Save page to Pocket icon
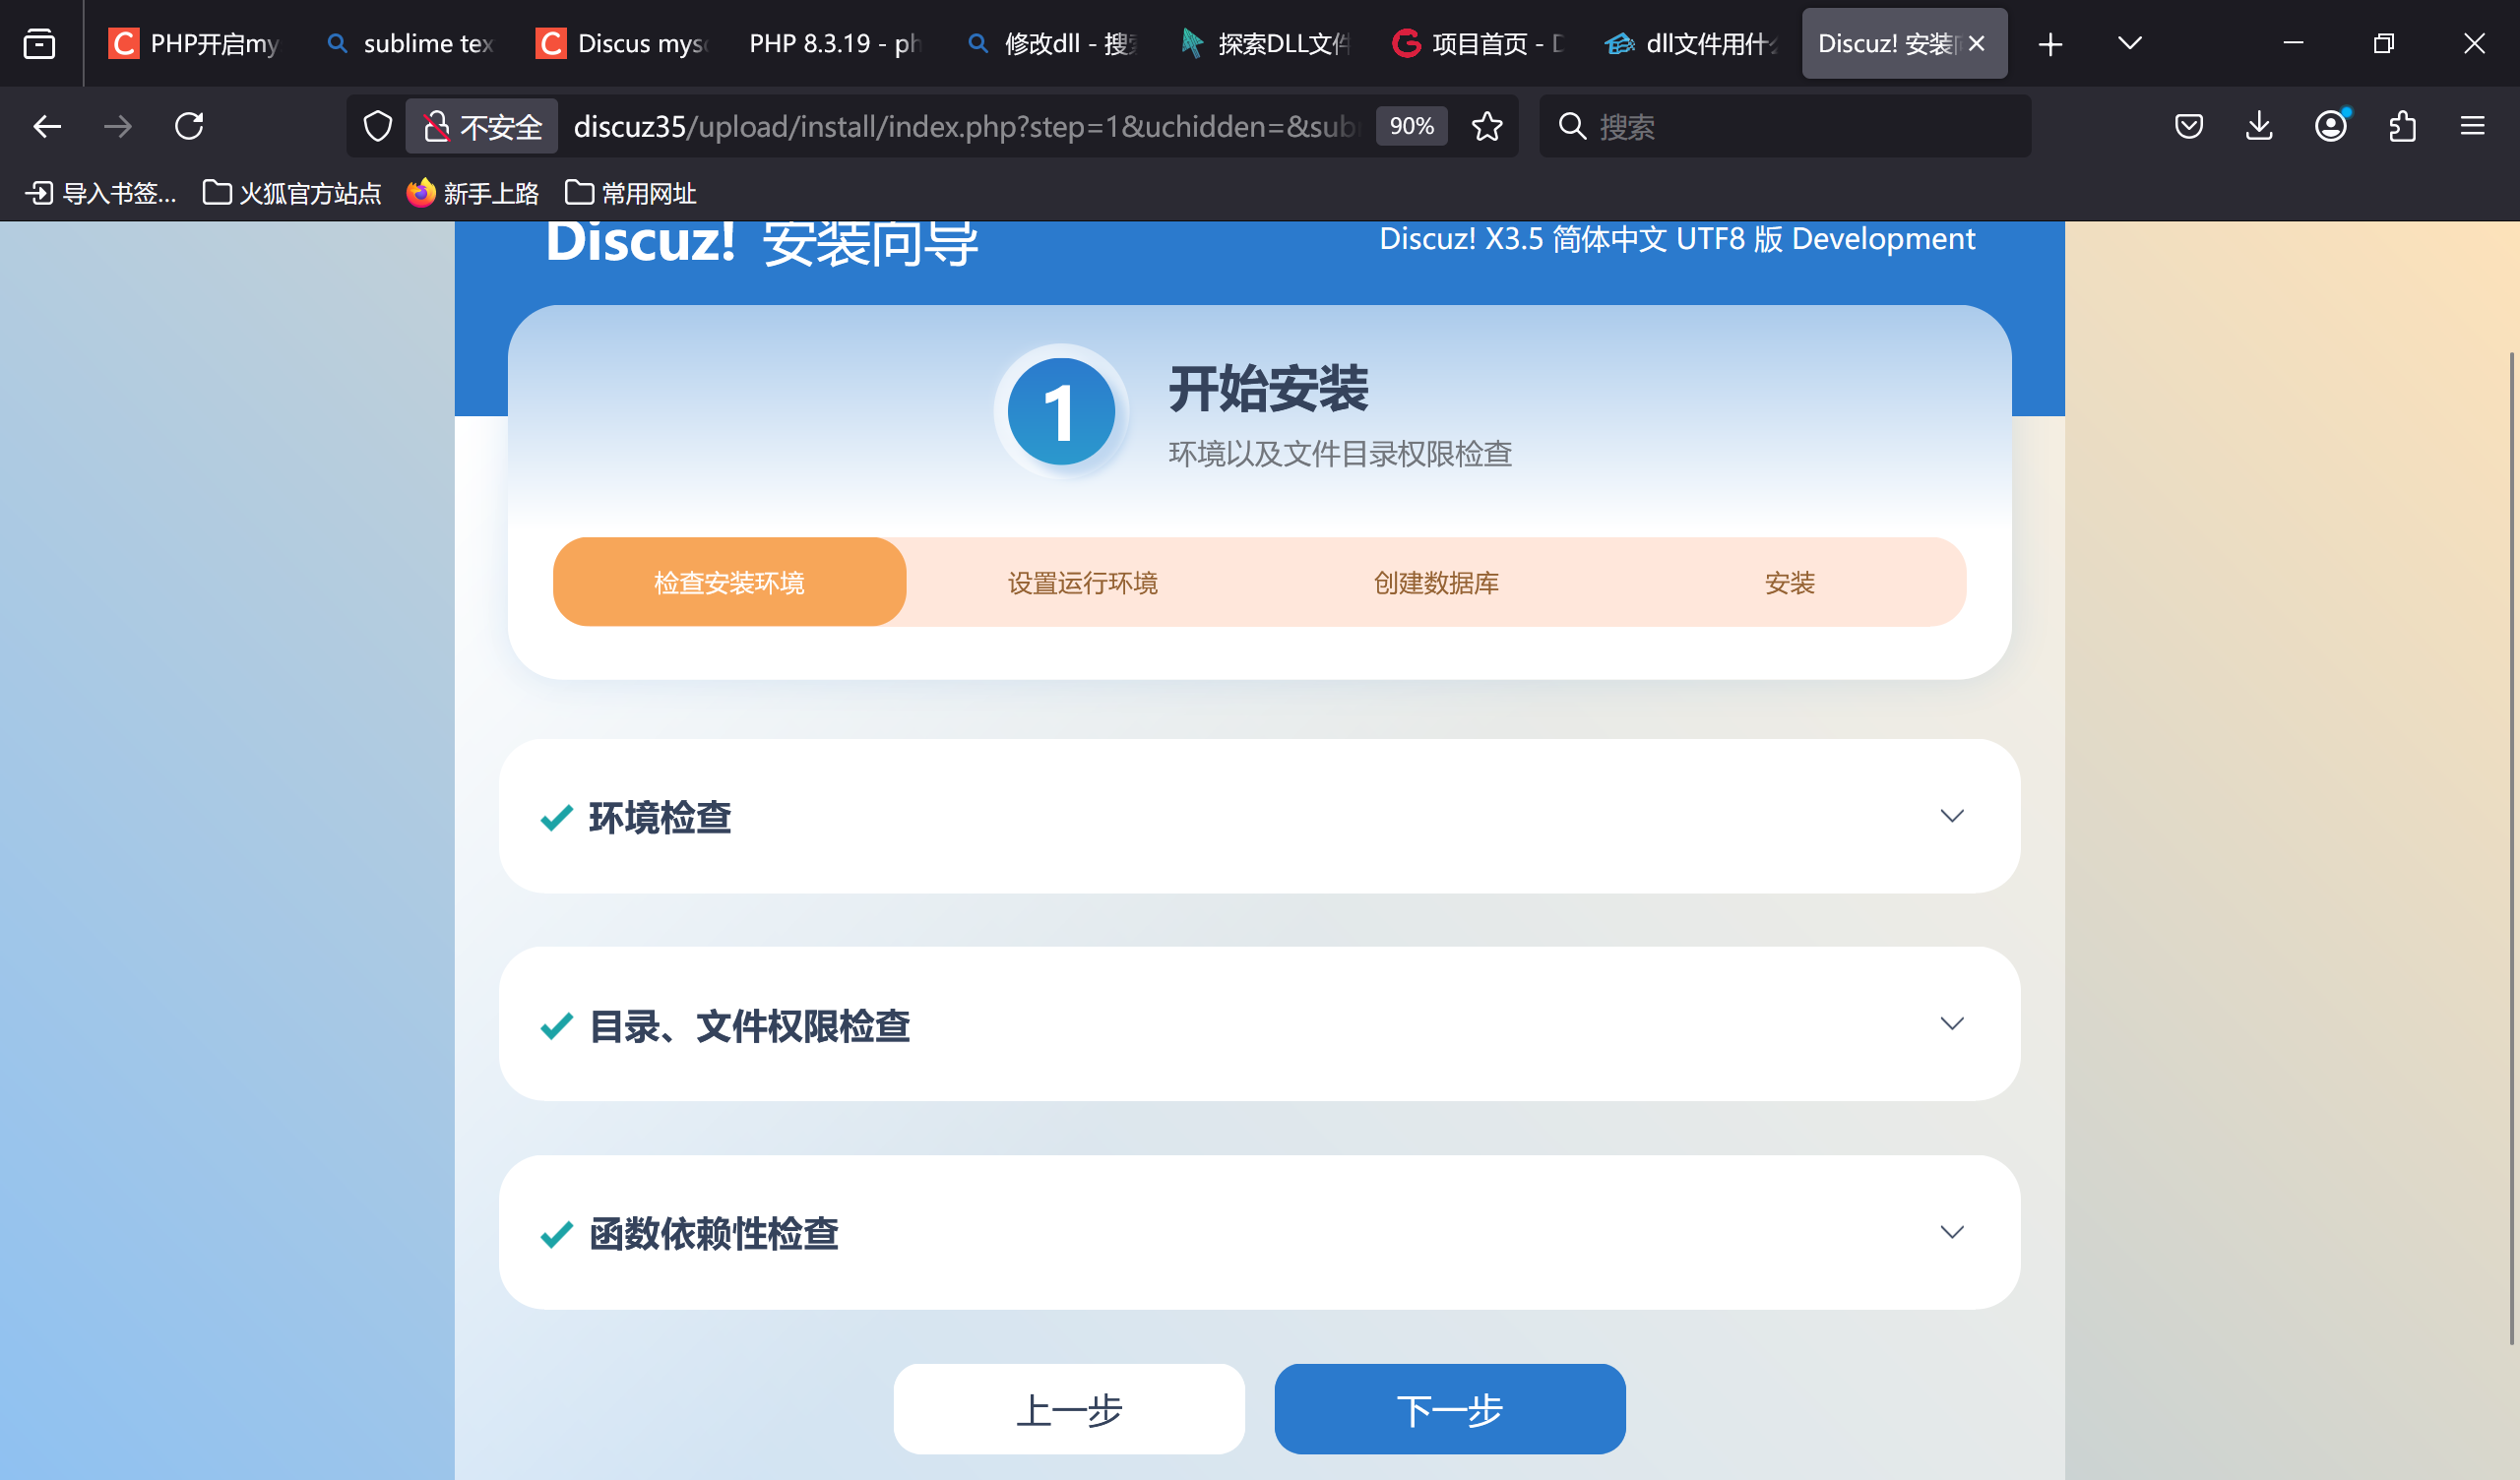This screenshot has width=2520, height=1480. pos(2189,126)
